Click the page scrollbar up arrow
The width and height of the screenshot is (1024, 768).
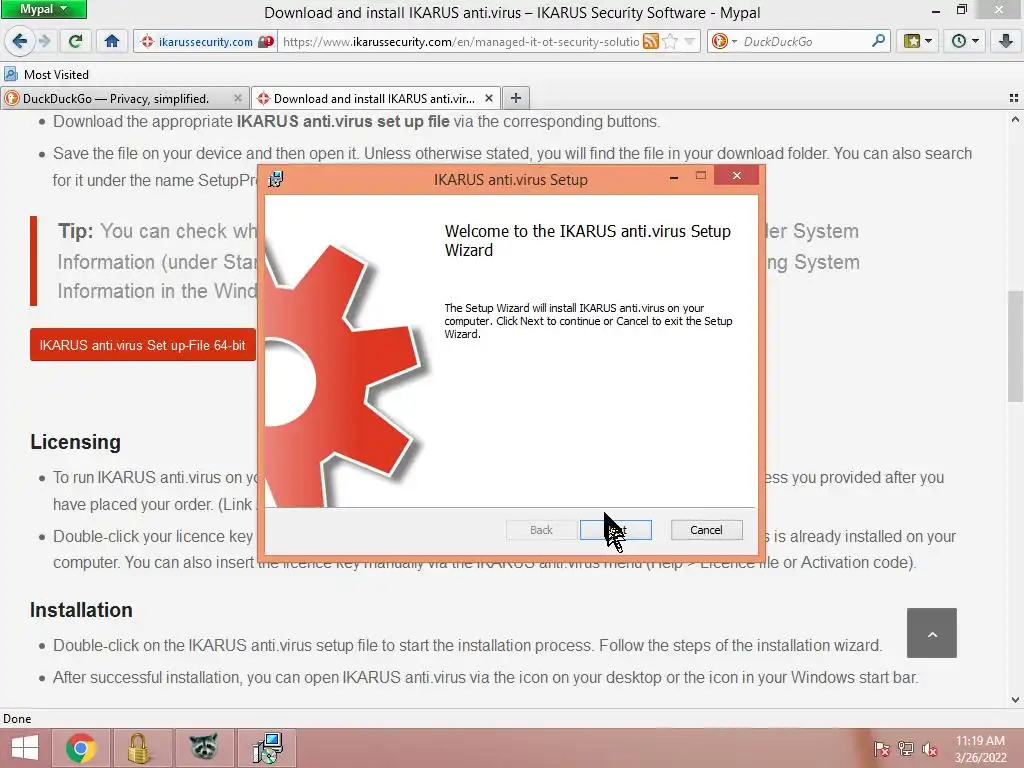[x=1015, y=120]
